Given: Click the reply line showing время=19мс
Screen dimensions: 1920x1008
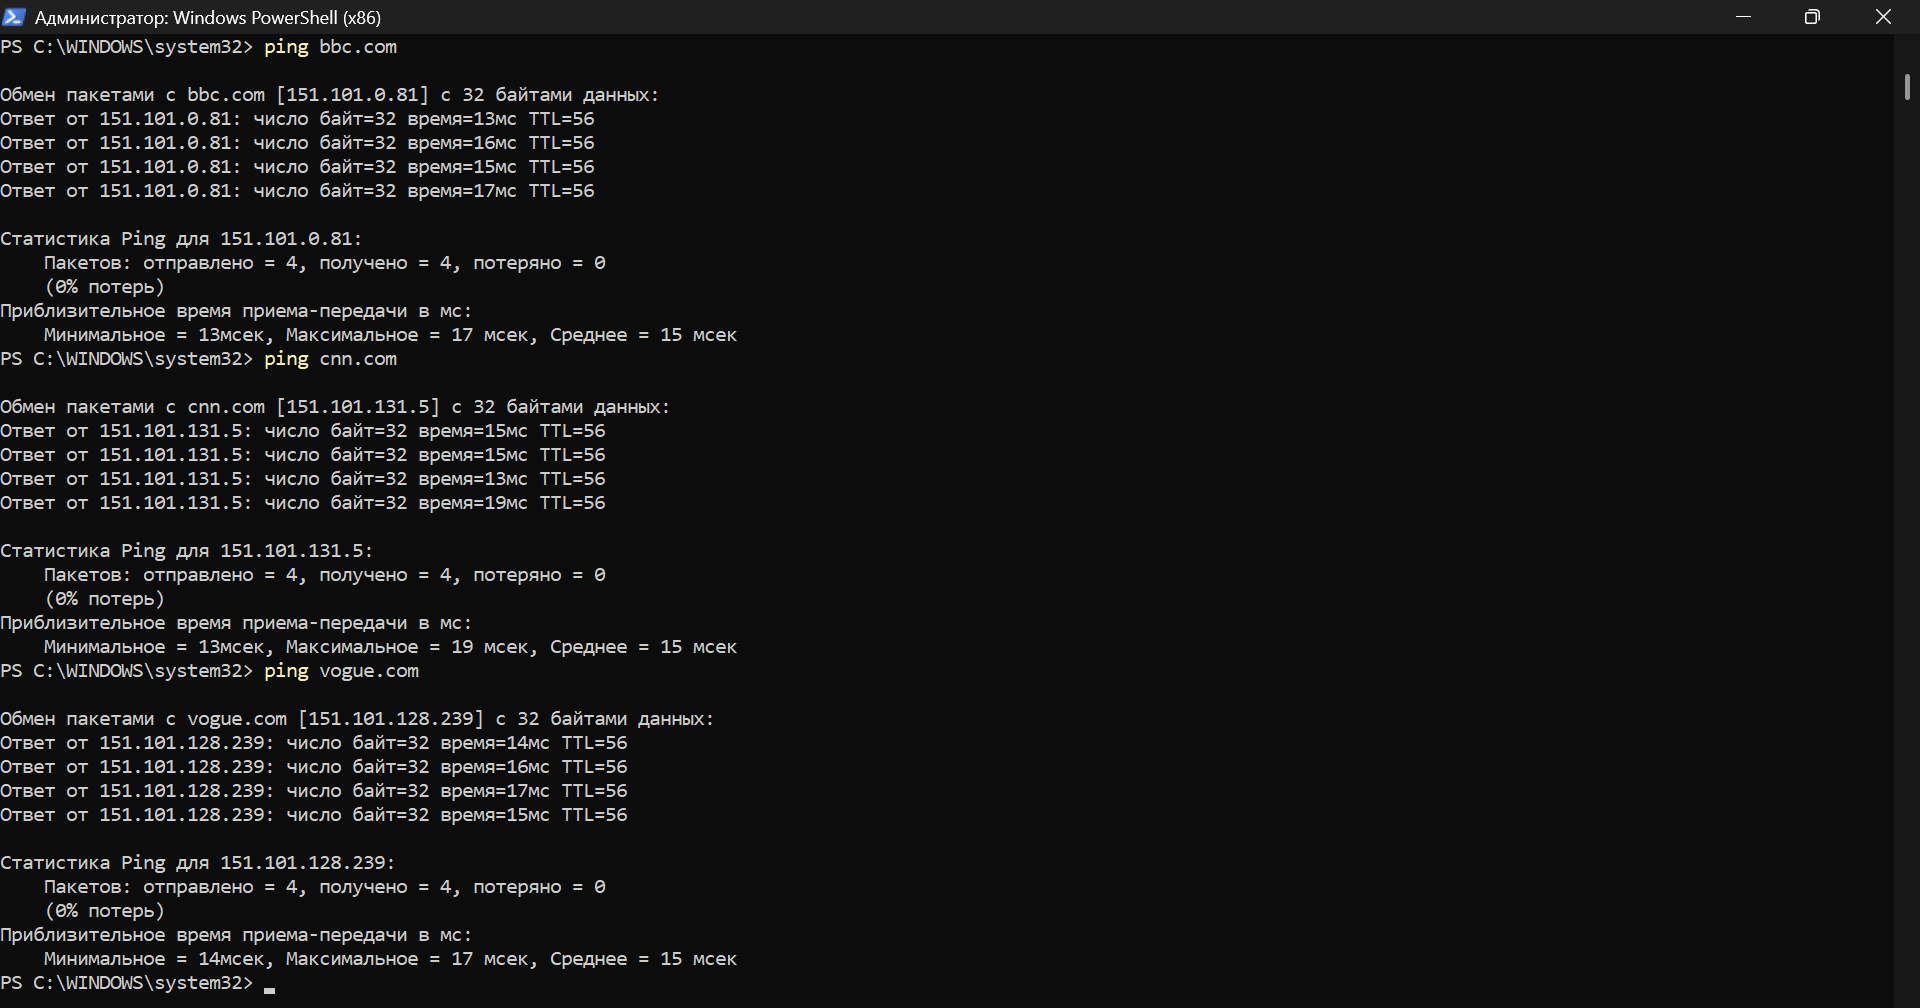Looking at the screenshot, I should pyautogui.click(x=302, y=503).
